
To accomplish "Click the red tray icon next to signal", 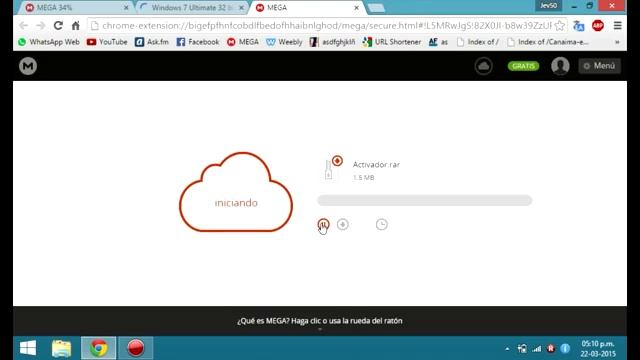I will coord(551,349).
